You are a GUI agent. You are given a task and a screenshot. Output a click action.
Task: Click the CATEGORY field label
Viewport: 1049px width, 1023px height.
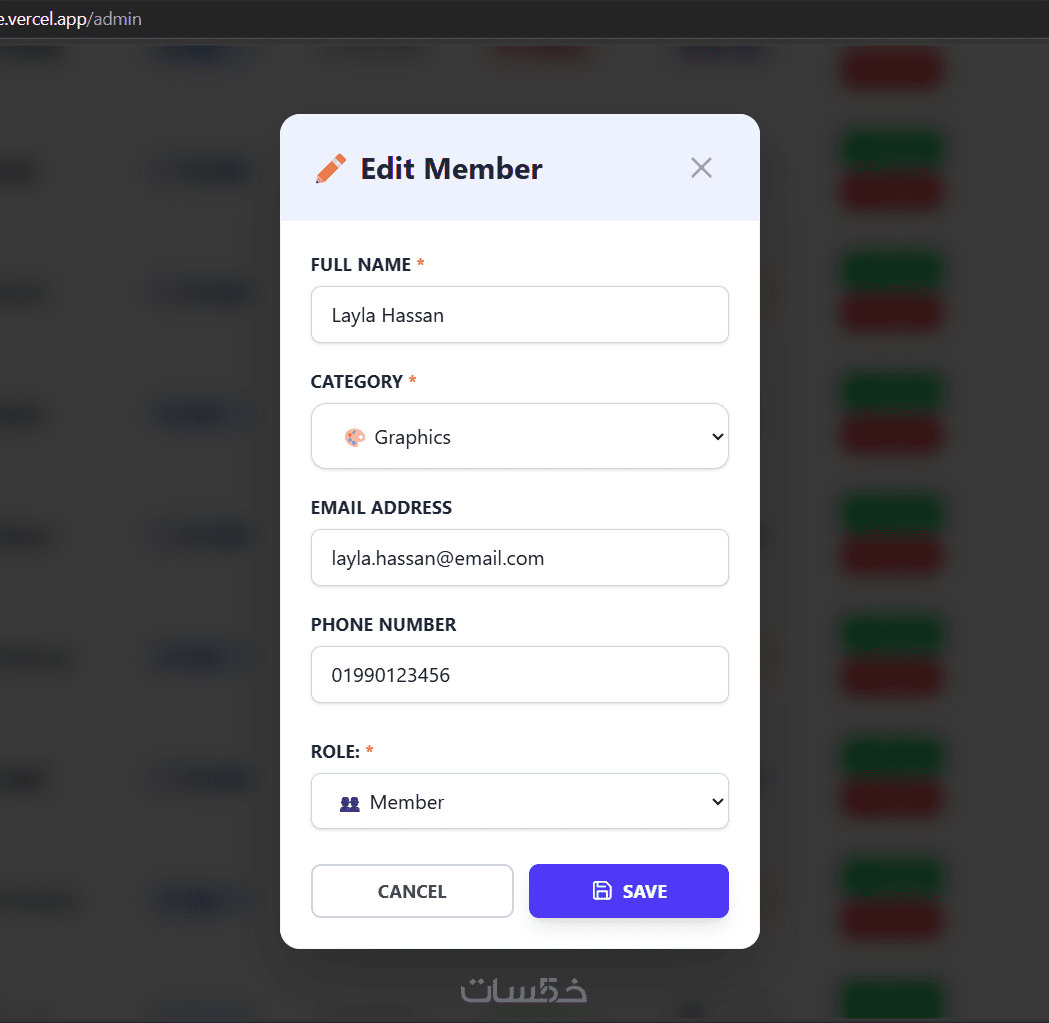pyautogui.click(x=357, y=382)
